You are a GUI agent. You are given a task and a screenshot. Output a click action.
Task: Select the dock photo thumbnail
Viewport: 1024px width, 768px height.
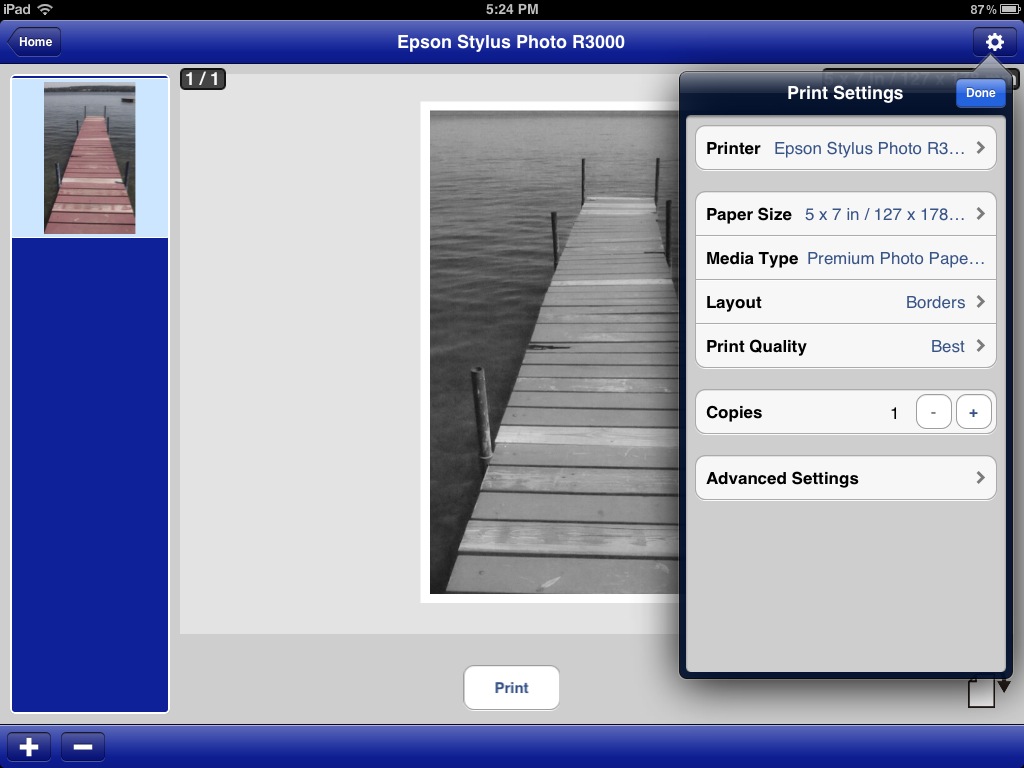89,158
